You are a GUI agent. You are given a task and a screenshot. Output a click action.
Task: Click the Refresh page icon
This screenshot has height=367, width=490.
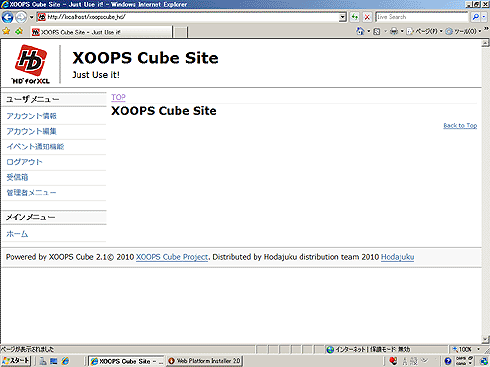(x=355, y=17)
